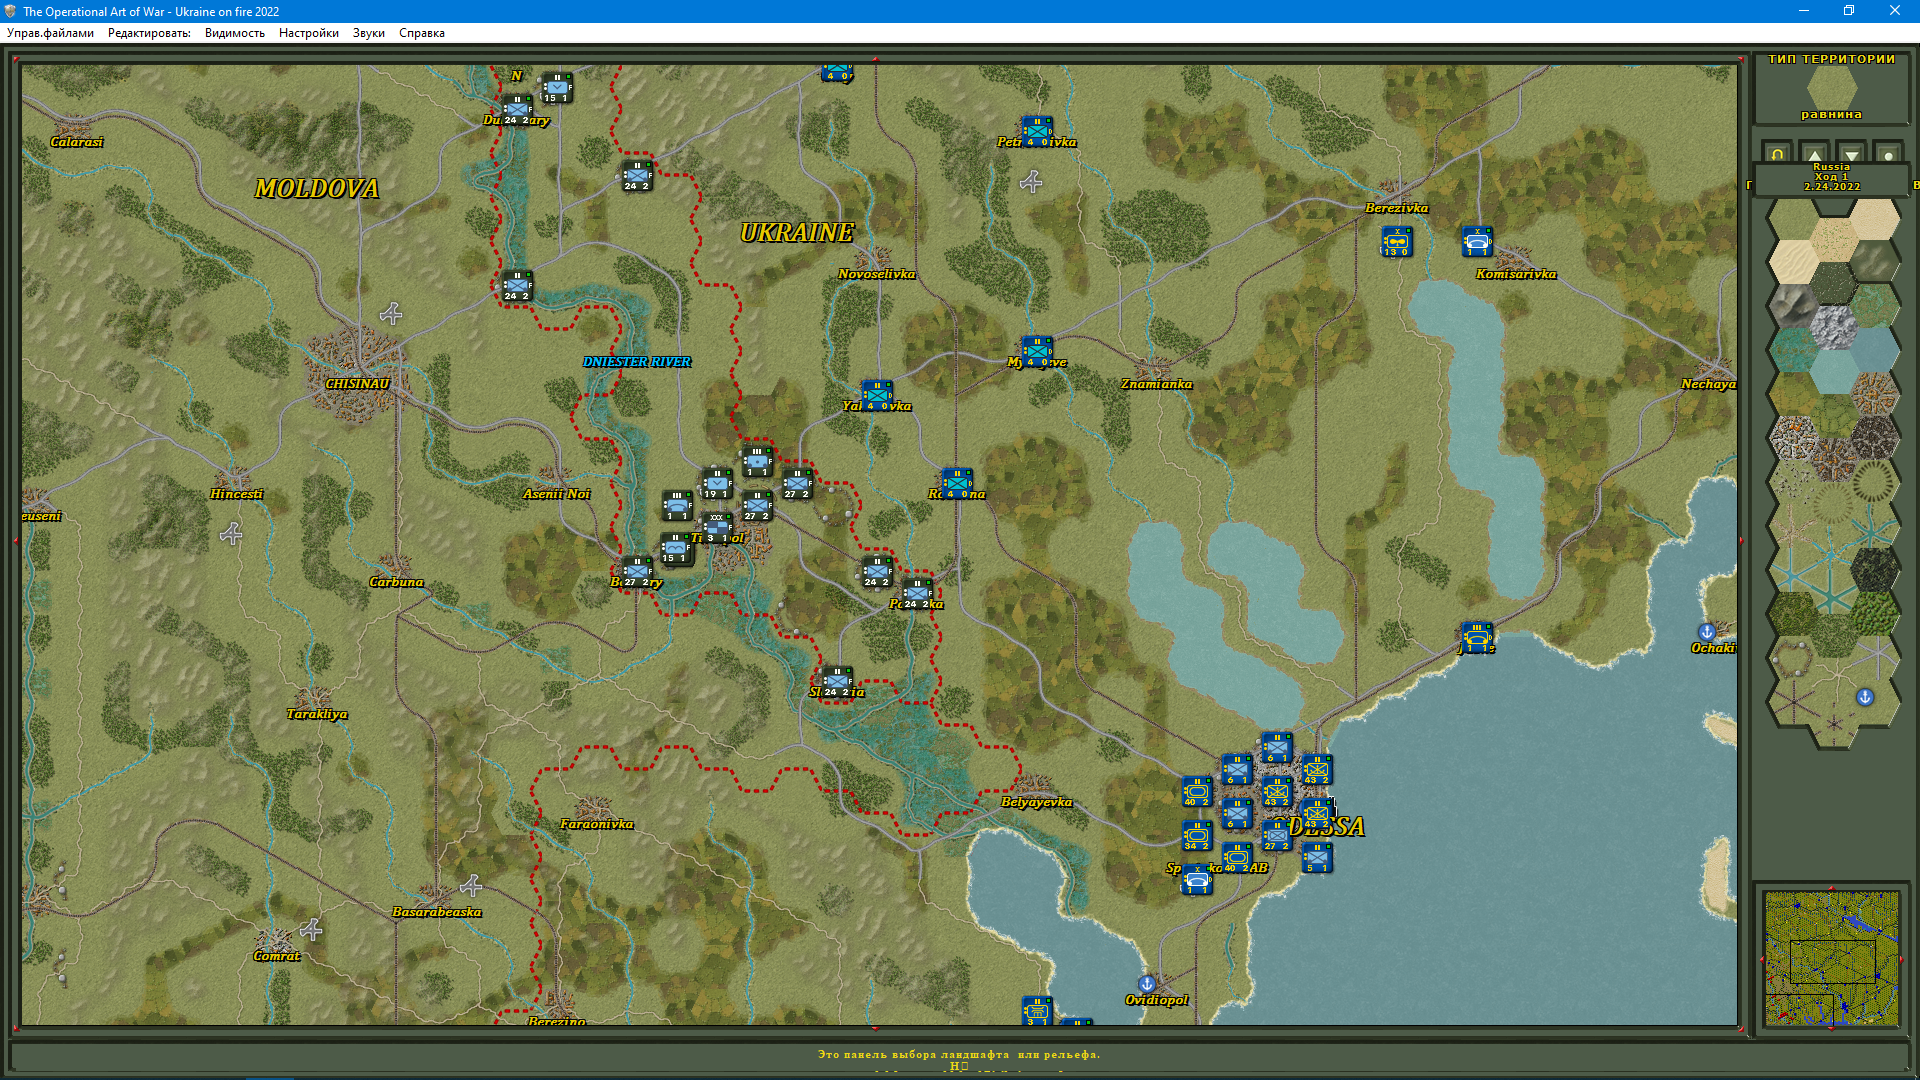This screenshot has height=1080, width=1920.
Task: Select the circular fortified line hex tile
Action: (1873, 480)
